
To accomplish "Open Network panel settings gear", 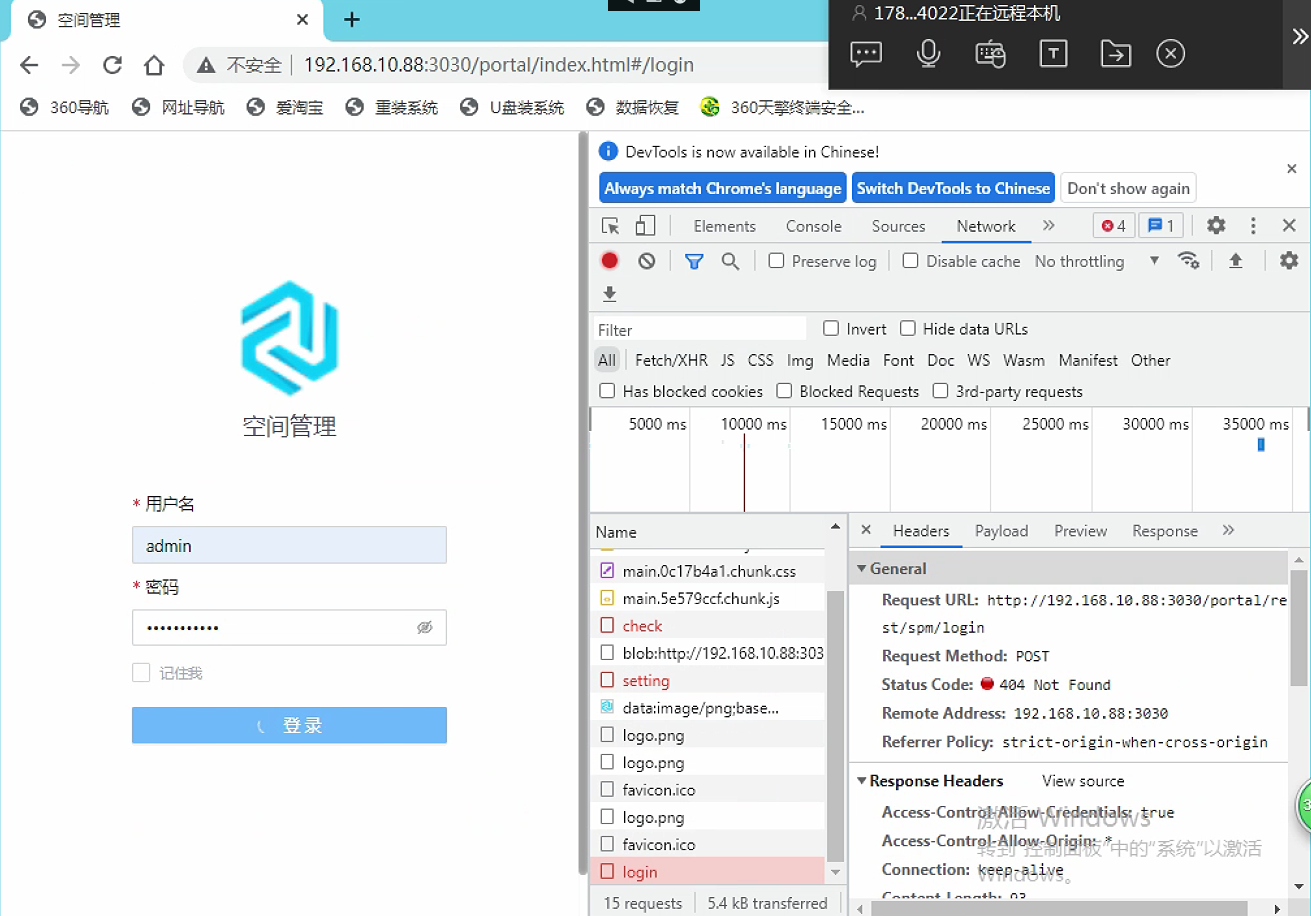I will (1289, 261).
